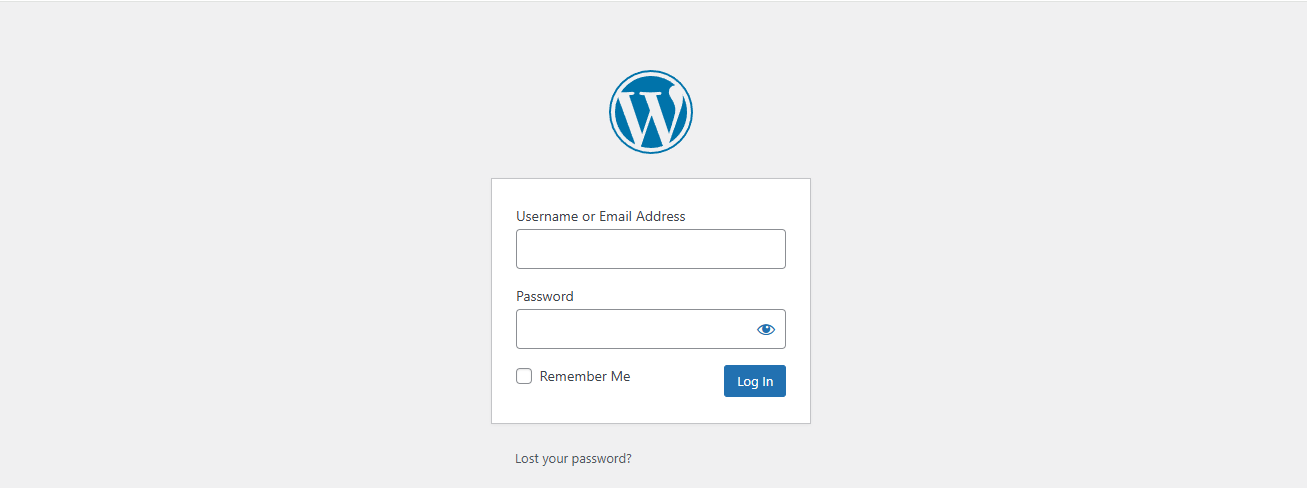The image size is (1307, 488).
Task: Select the username text box
Action: point(650,249)
